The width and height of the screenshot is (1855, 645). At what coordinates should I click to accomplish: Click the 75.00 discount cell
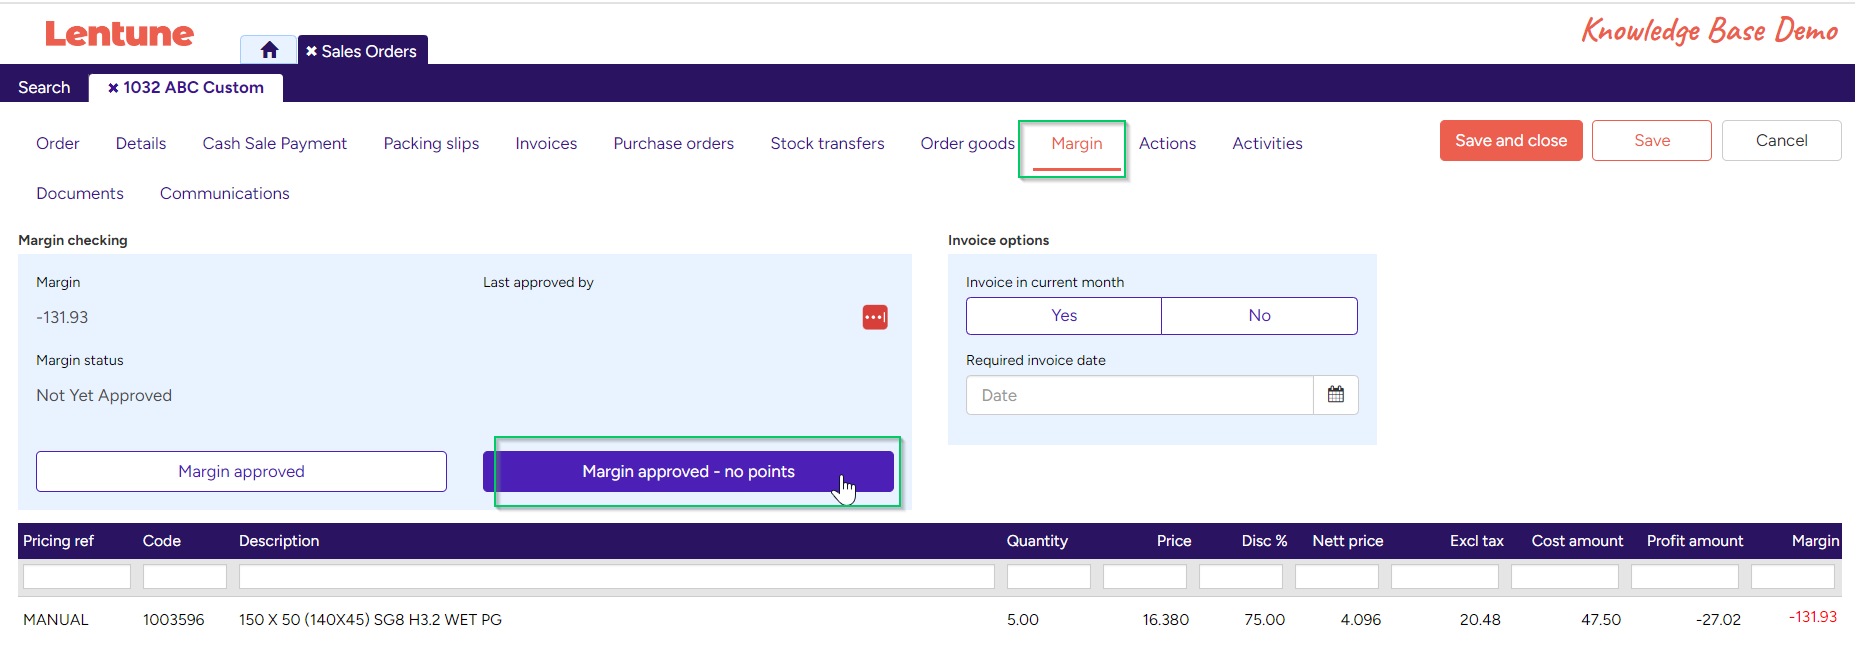click(x=1265, y=620)
